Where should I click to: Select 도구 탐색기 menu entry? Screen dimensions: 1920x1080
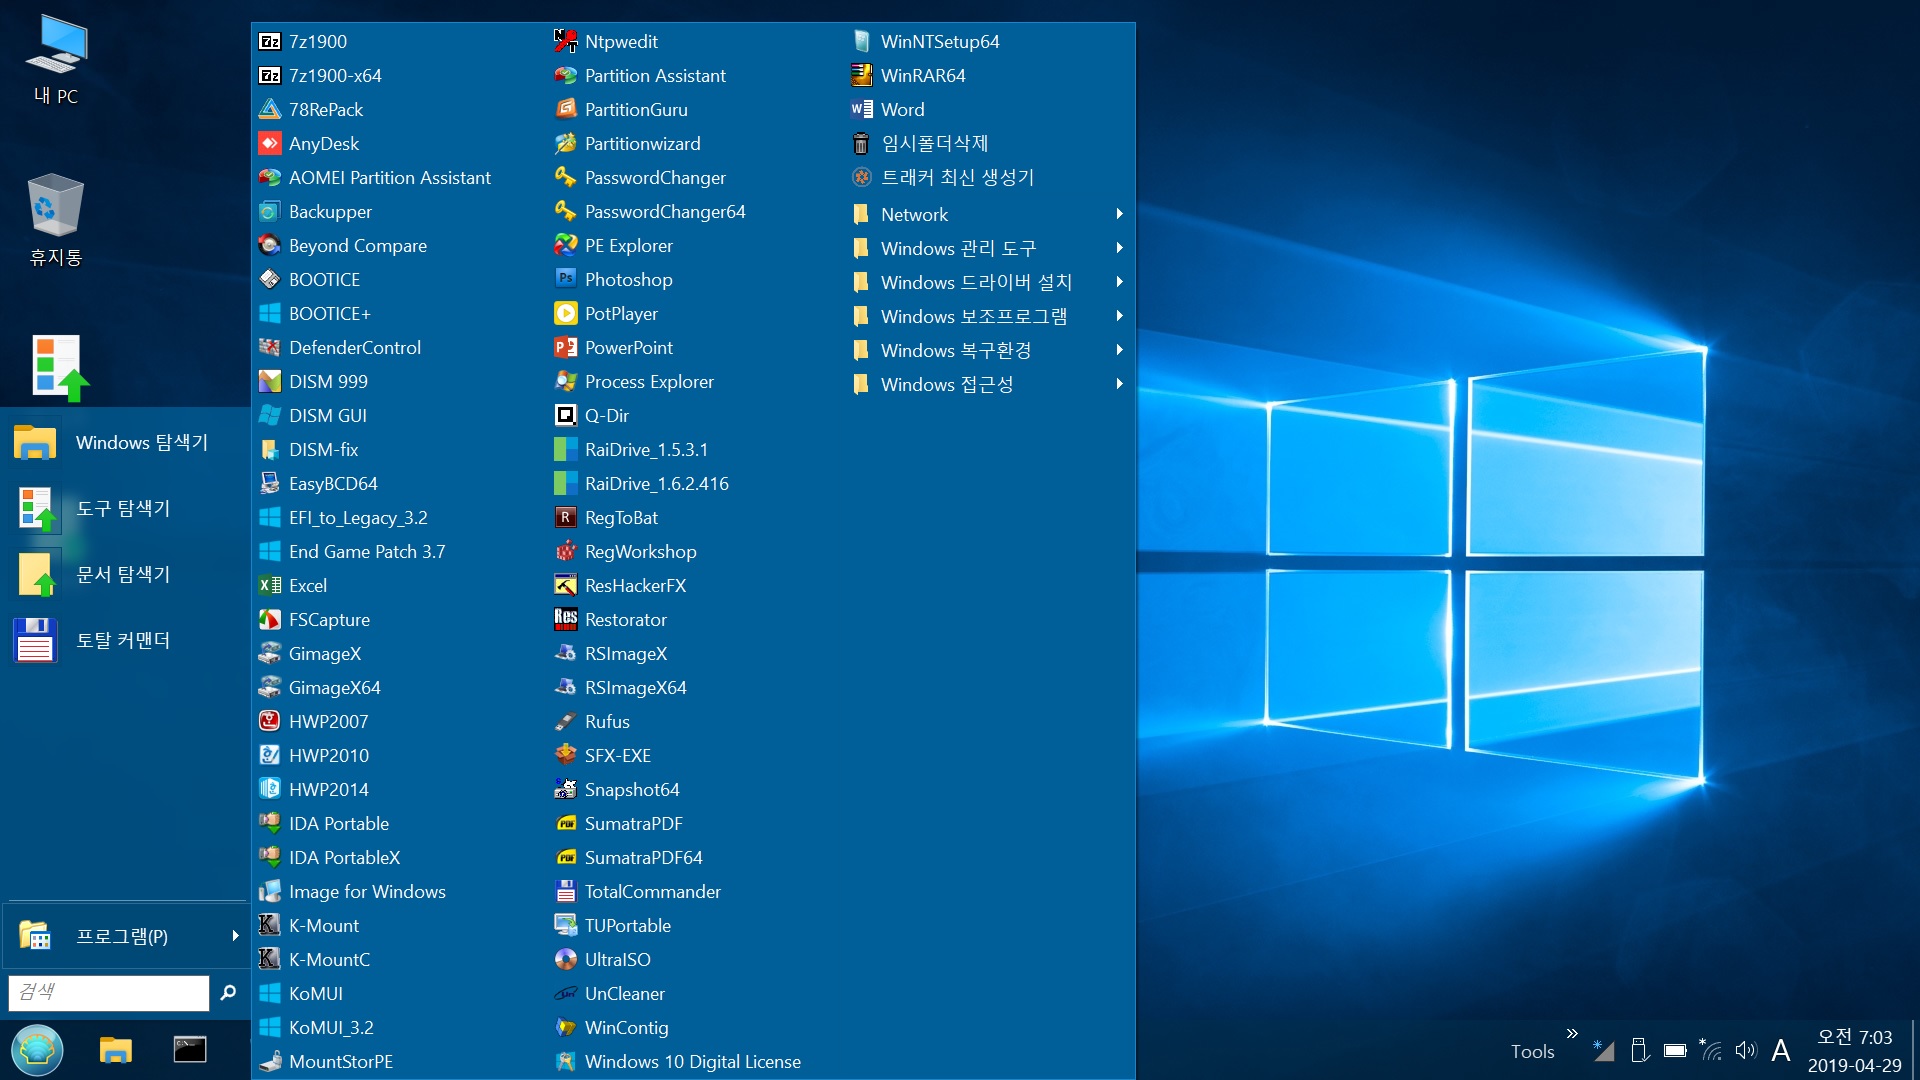(x=125, y=508)
